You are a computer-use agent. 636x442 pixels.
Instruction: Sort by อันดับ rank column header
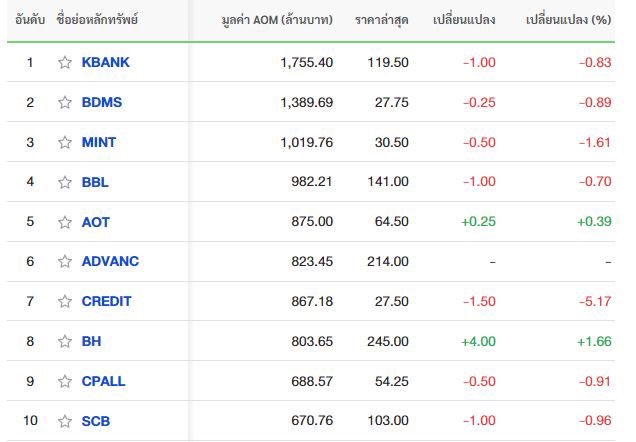click(x=30, y=19)
